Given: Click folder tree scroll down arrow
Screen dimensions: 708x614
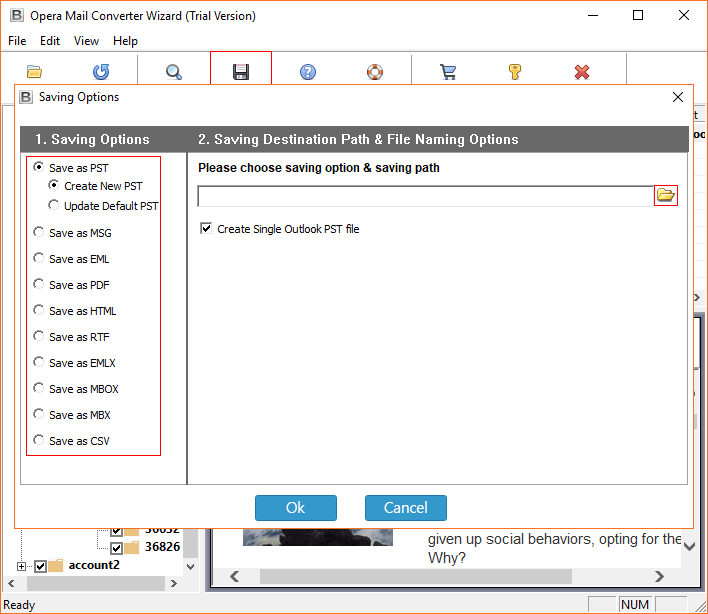Looking at the screenshot, I should 191,567.
